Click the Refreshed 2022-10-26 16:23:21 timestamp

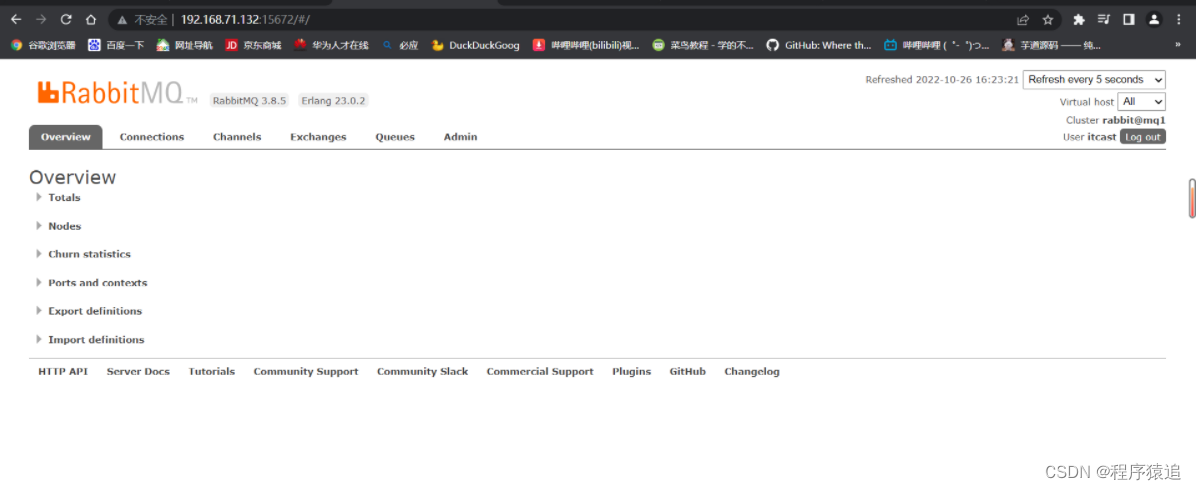[x=942, y=79]
